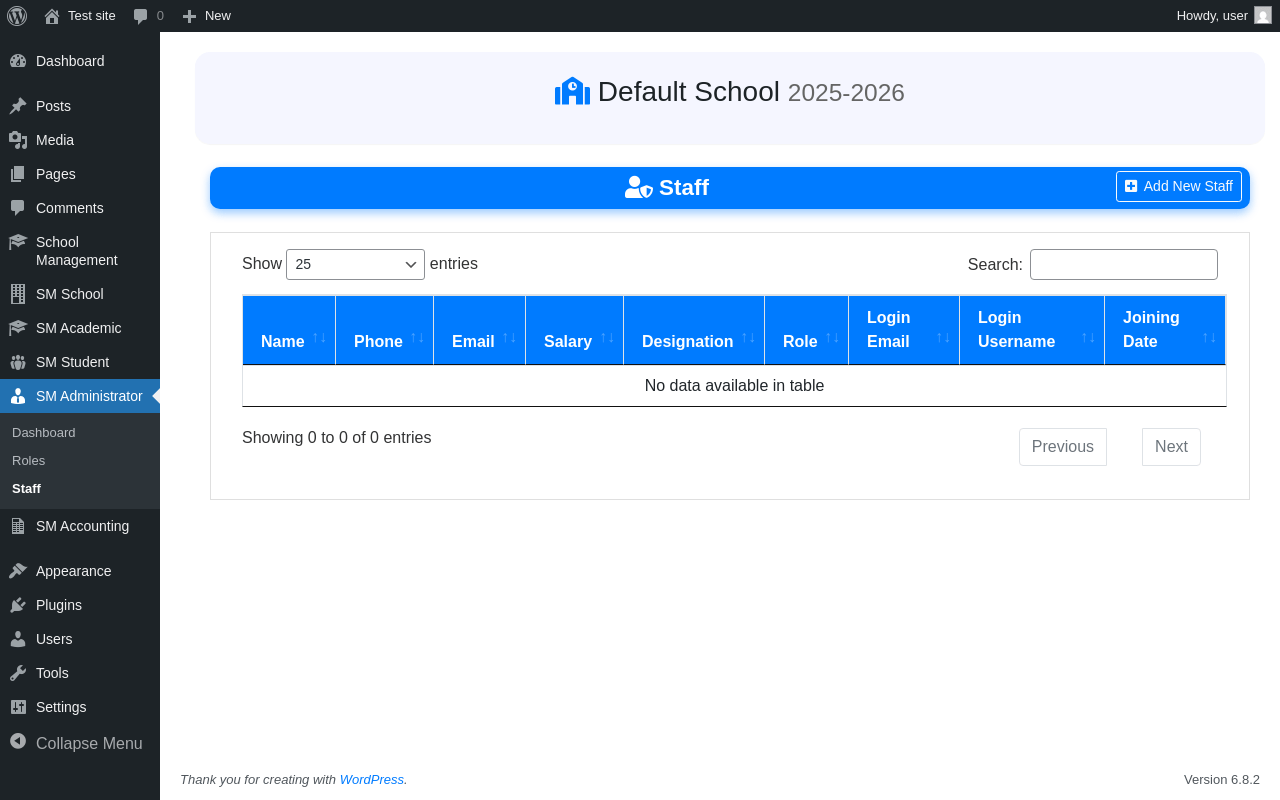Click the School Management graduation cap icon

[18, 242]
